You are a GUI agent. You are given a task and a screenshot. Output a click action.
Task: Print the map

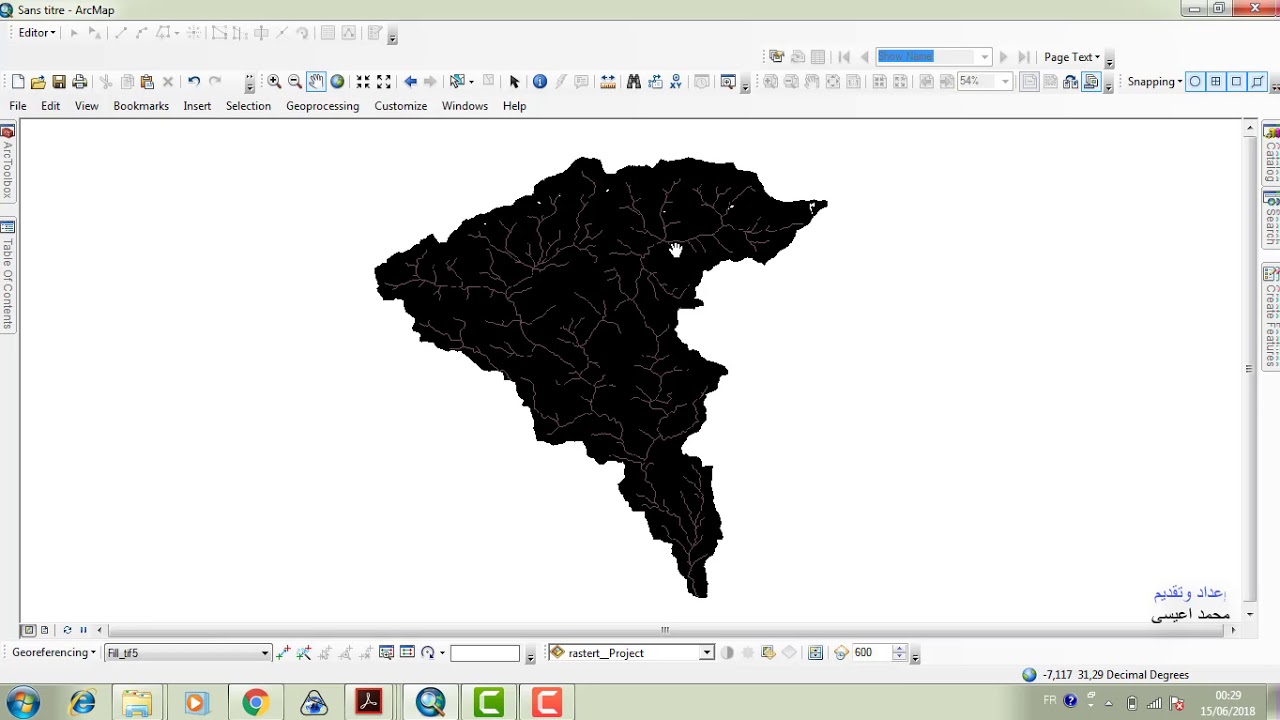coord(80,82)
